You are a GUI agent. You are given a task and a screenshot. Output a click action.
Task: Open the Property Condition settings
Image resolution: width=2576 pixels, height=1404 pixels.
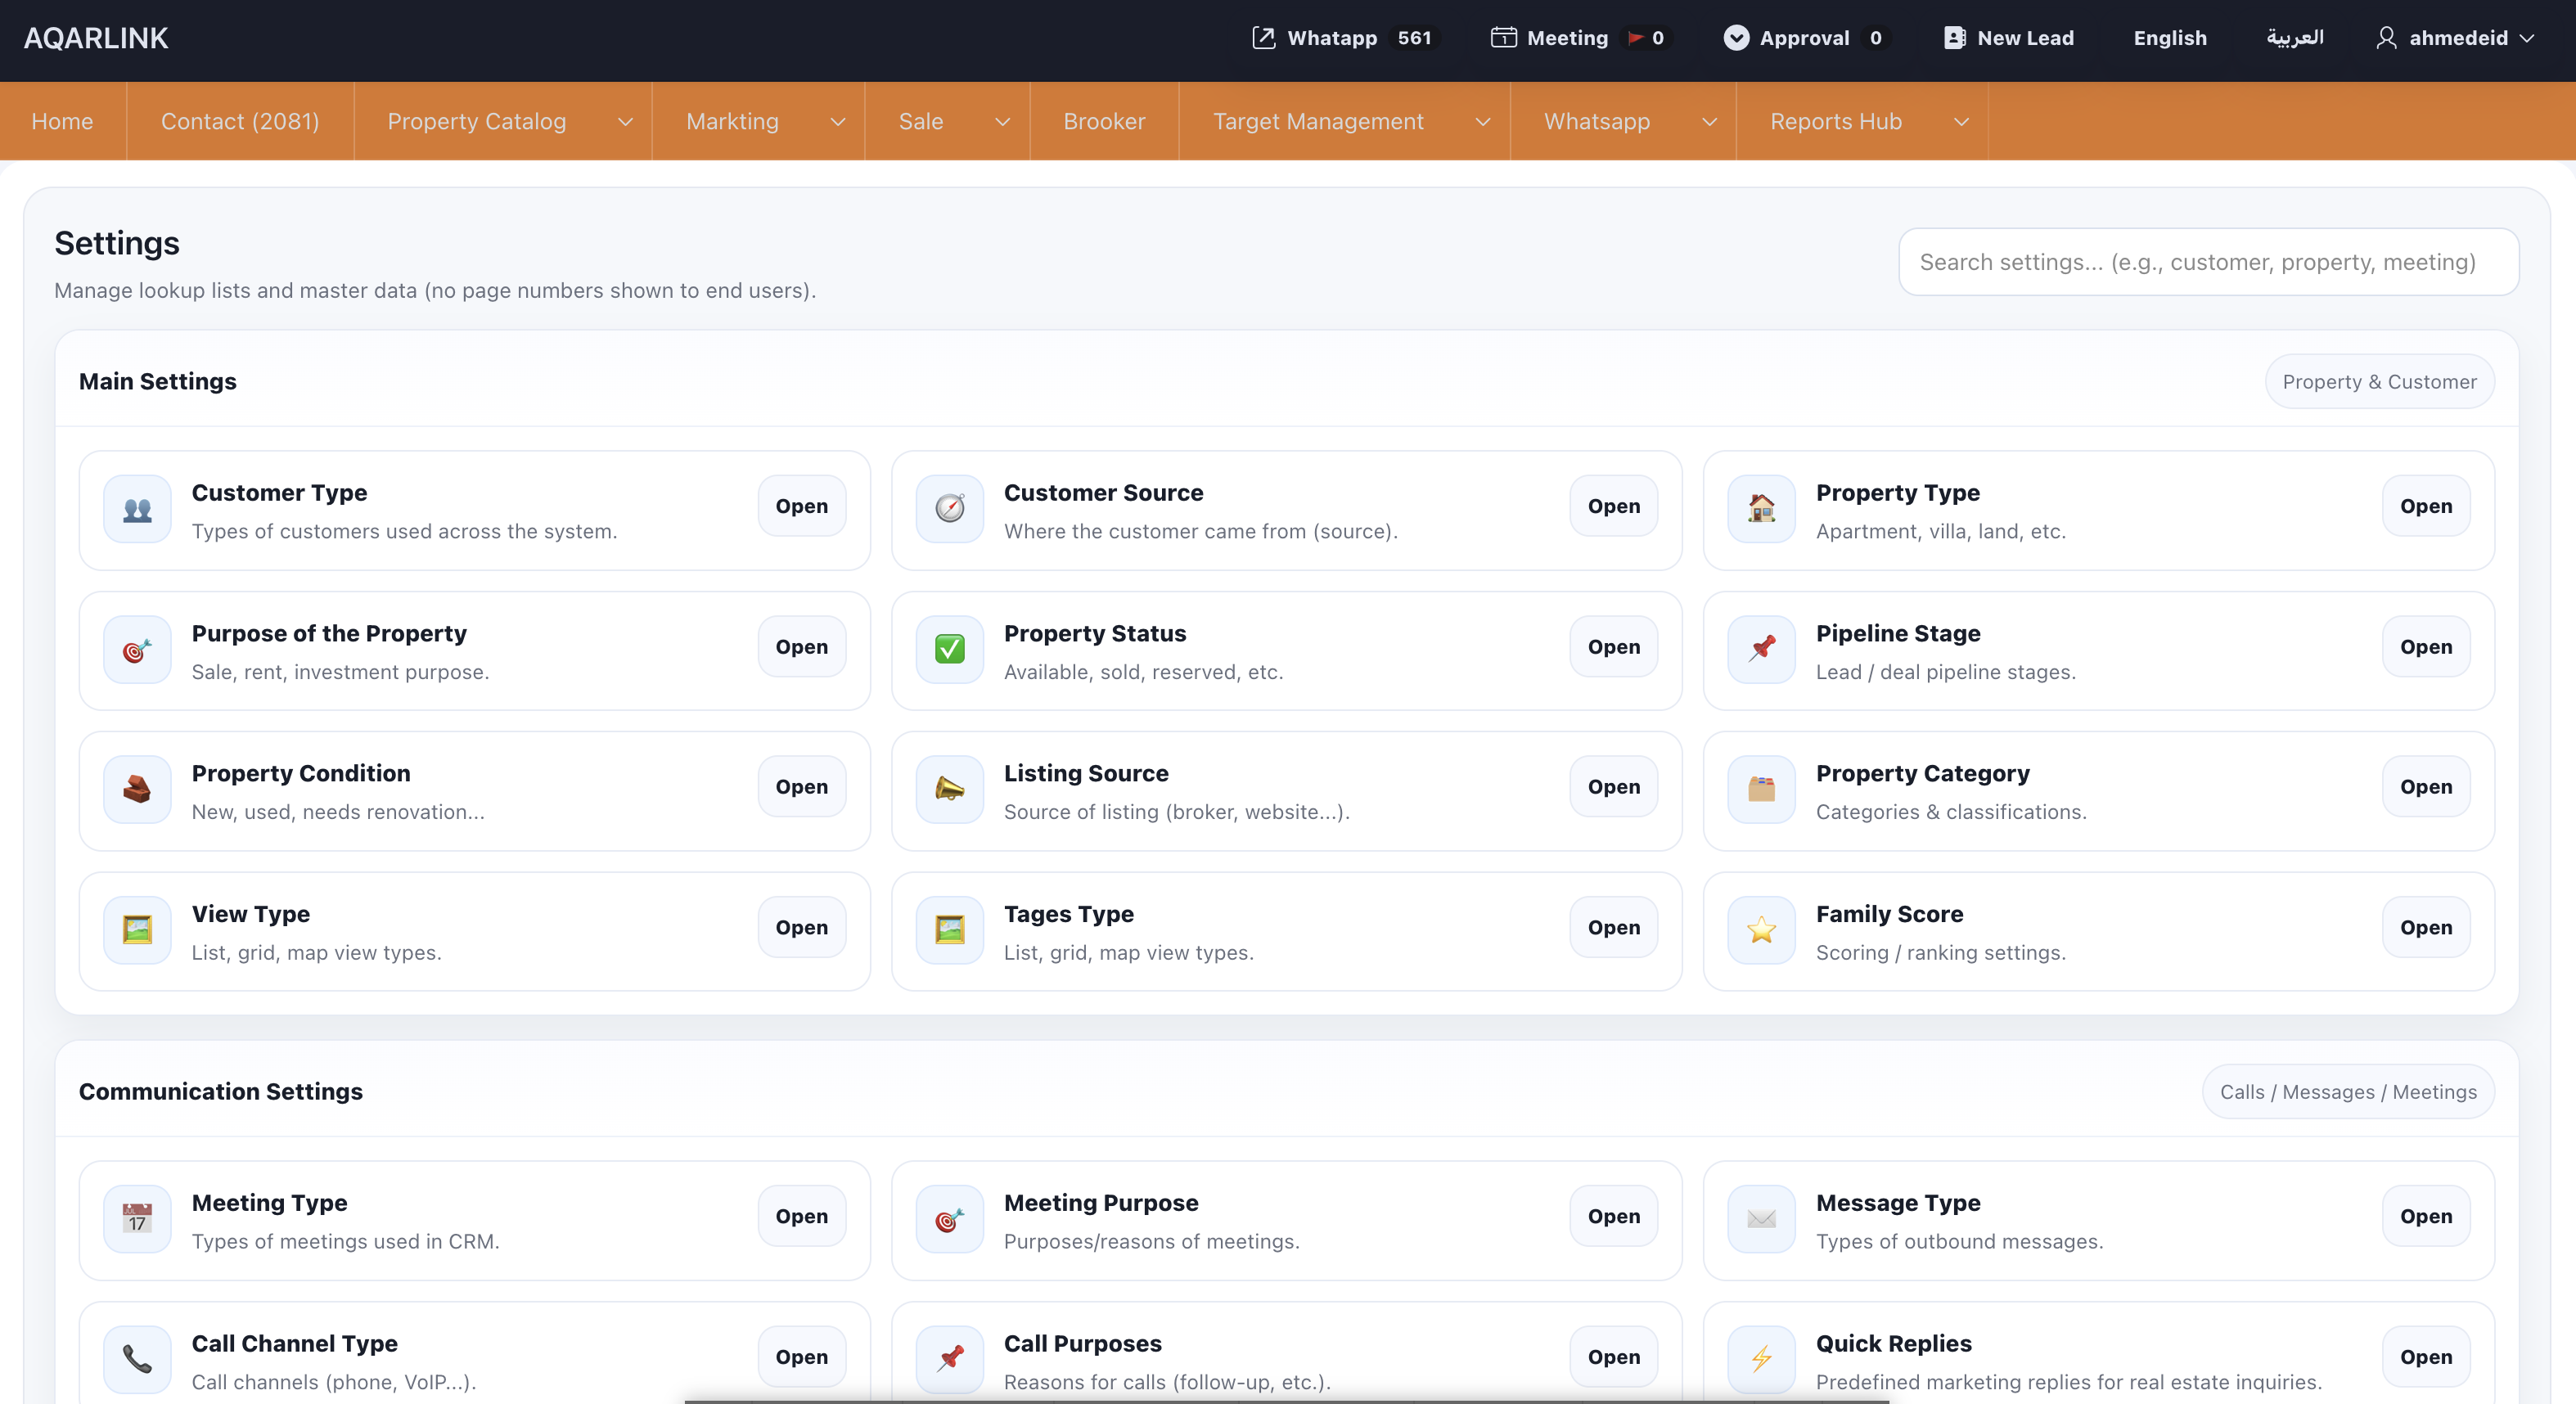point(801,787)
